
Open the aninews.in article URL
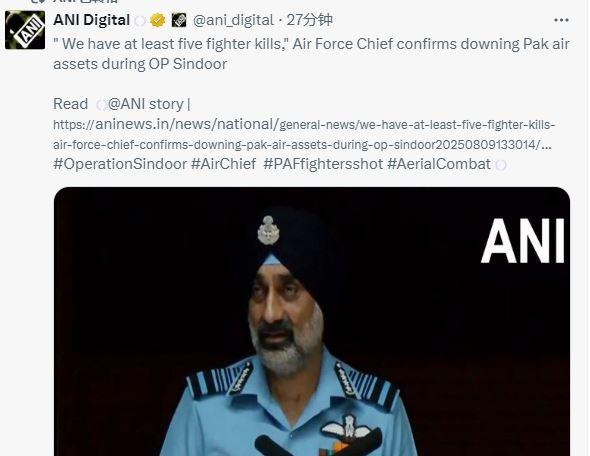tap(304, 134)
